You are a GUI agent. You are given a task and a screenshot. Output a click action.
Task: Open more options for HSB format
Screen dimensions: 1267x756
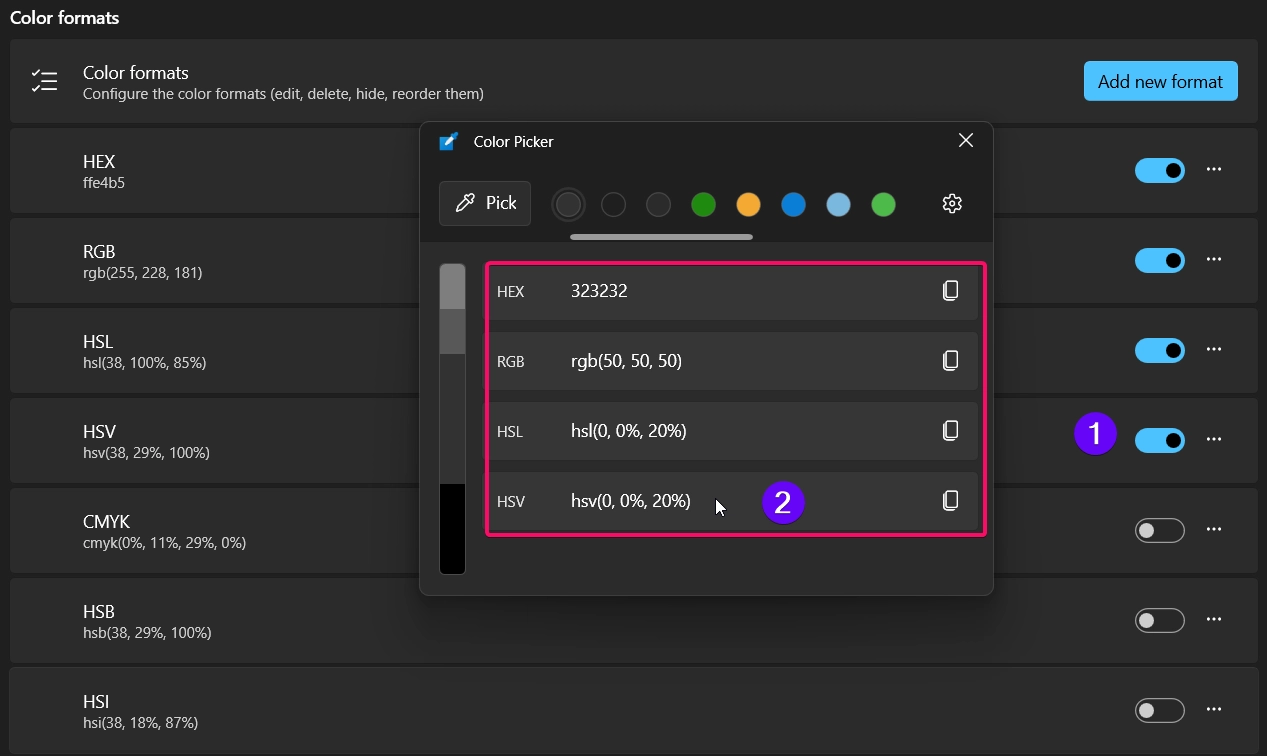1214,620
